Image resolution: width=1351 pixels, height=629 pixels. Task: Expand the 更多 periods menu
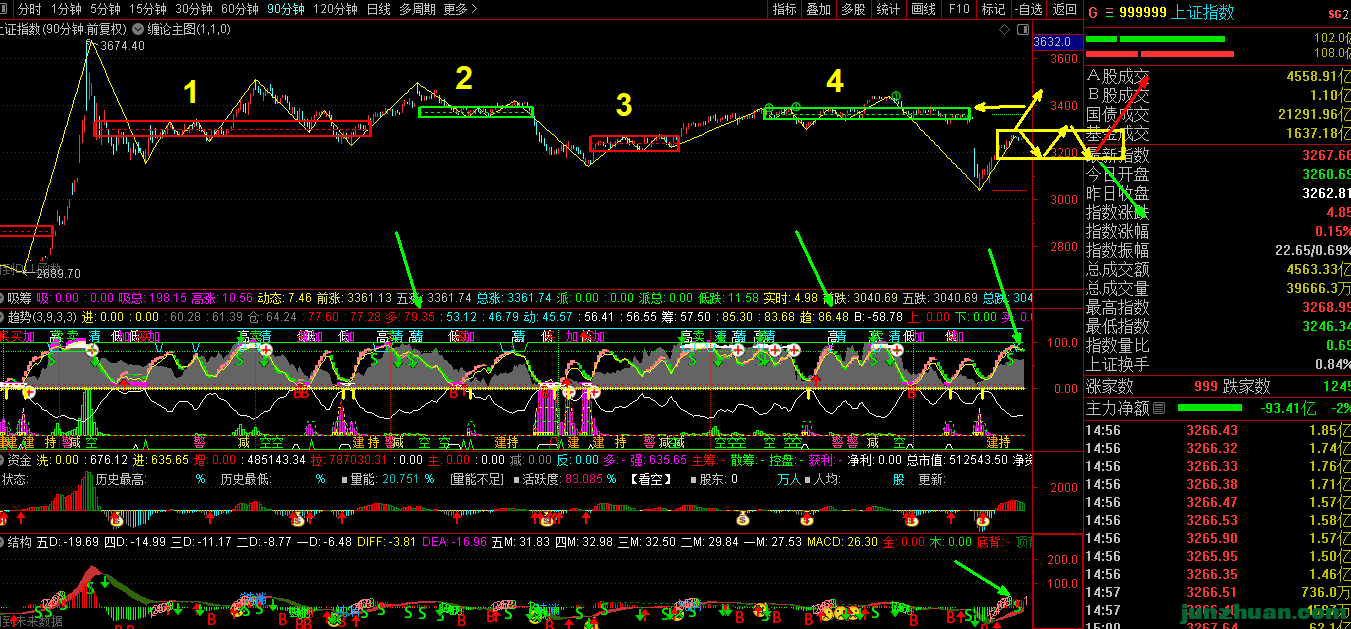pyautogui.click(x=460, y=9)
